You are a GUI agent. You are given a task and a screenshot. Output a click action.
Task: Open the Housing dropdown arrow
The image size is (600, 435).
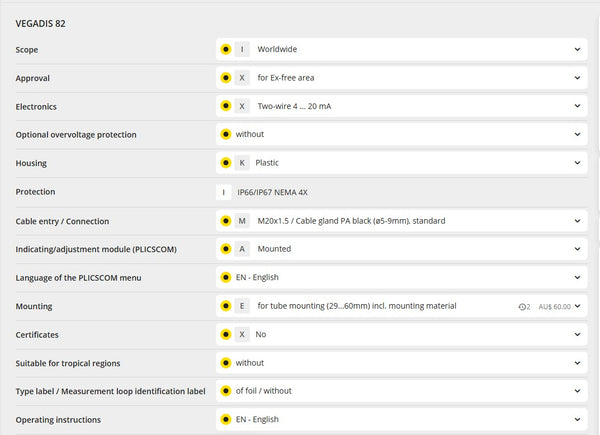[x=577, y=163]
